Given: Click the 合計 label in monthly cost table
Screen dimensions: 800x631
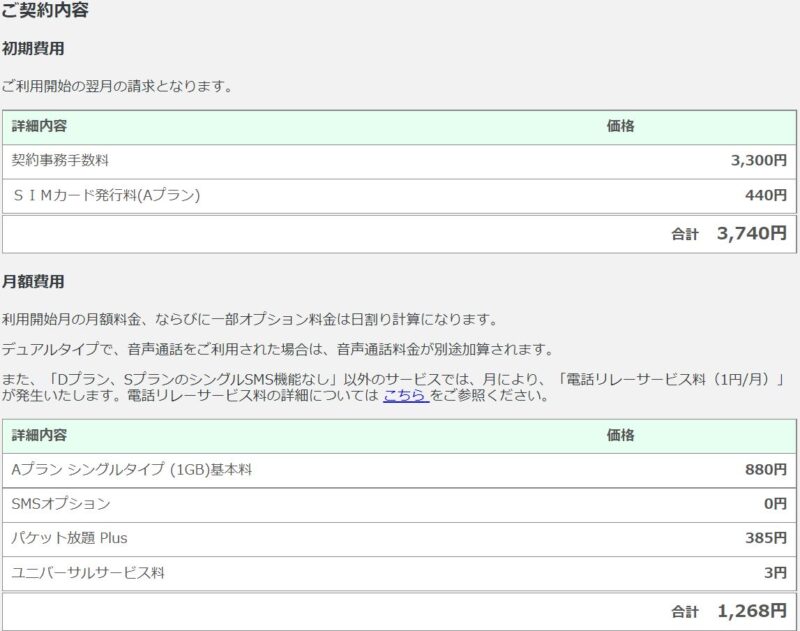Looking at the screenshot, I should [685, 611].
